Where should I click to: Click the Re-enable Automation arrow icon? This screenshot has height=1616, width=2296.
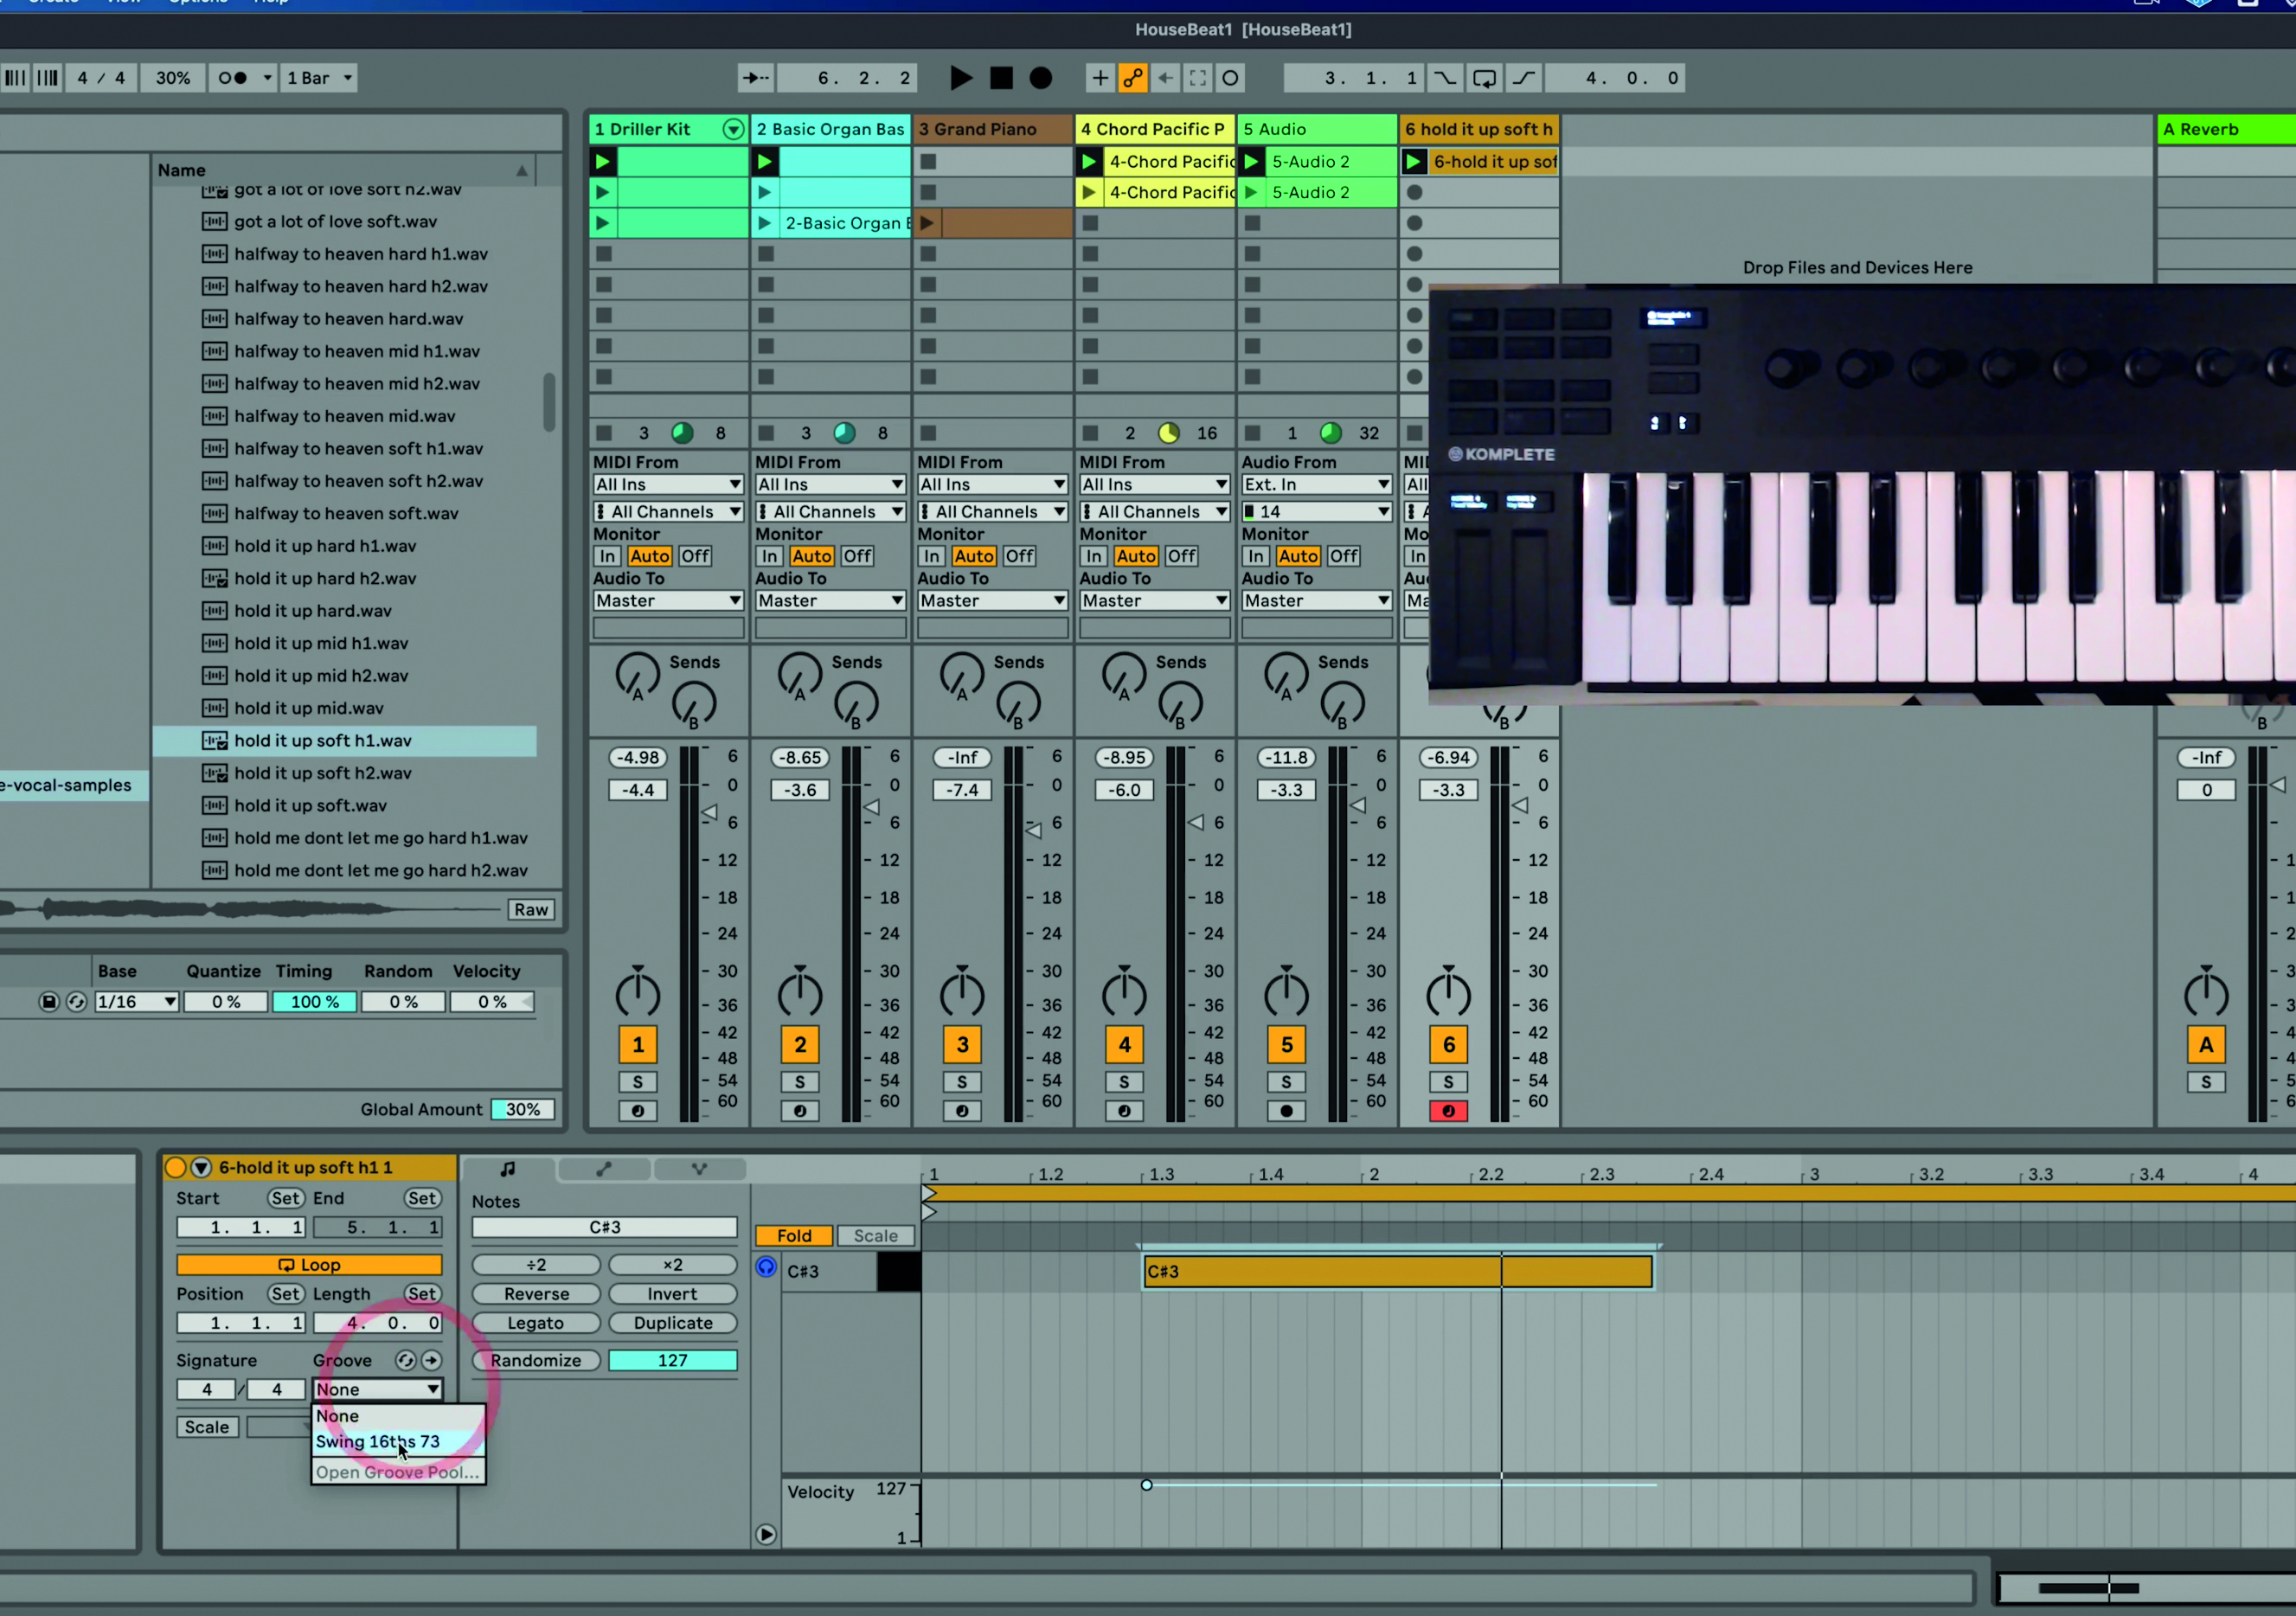click(x=1166, y=78)
